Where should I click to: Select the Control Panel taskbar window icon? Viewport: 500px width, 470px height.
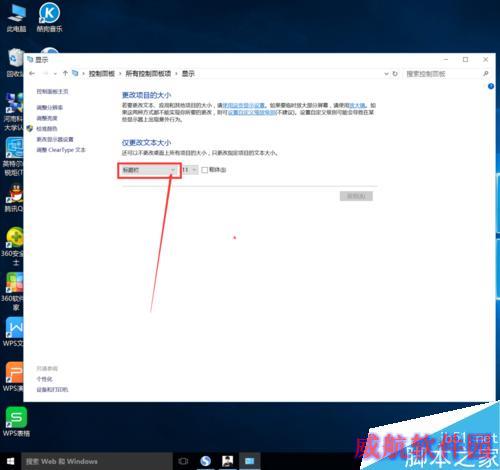click(x=250, y=461)
